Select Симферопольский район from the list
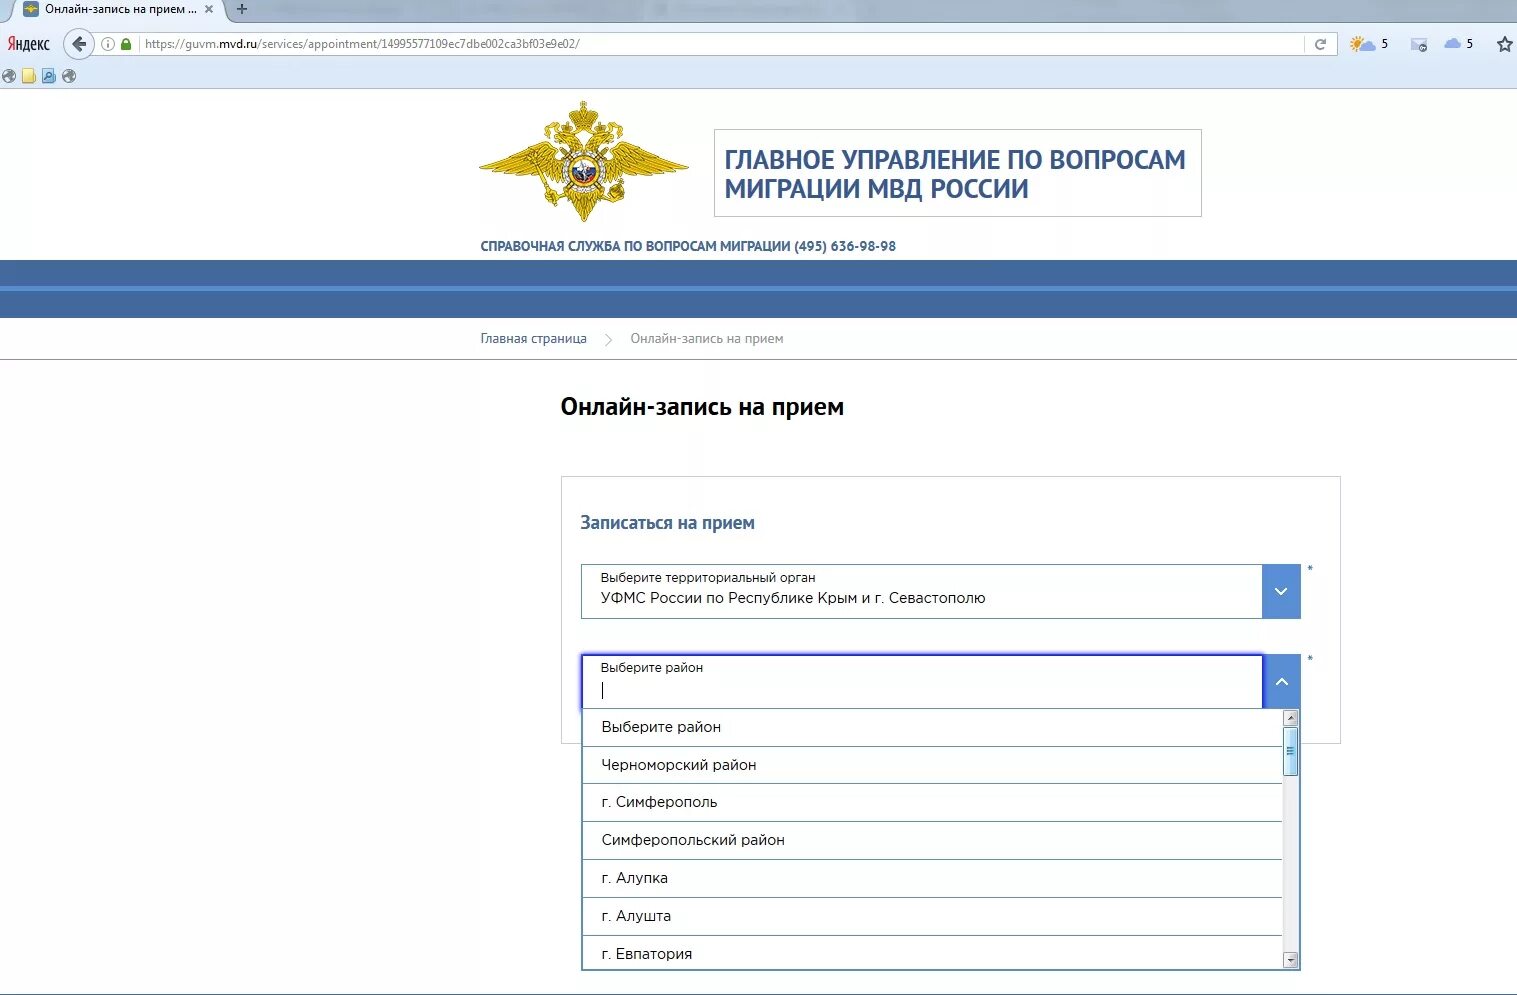This screenshot has height=995, width=1517. click(x=932, y=840)
